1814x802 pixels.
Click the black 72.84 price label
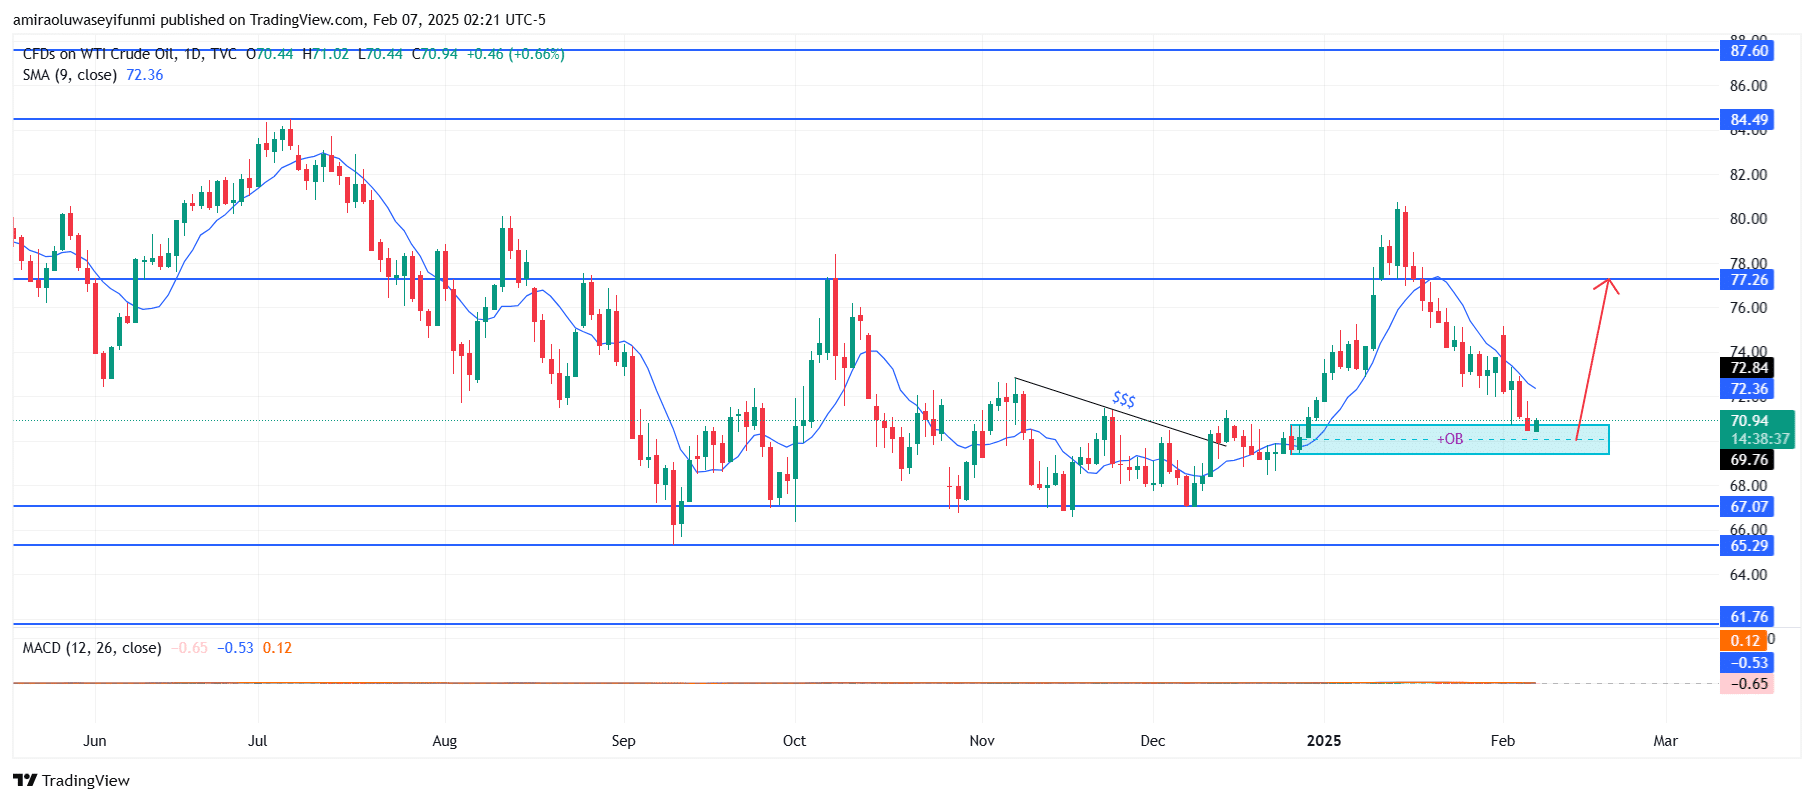coord(1749,367)
